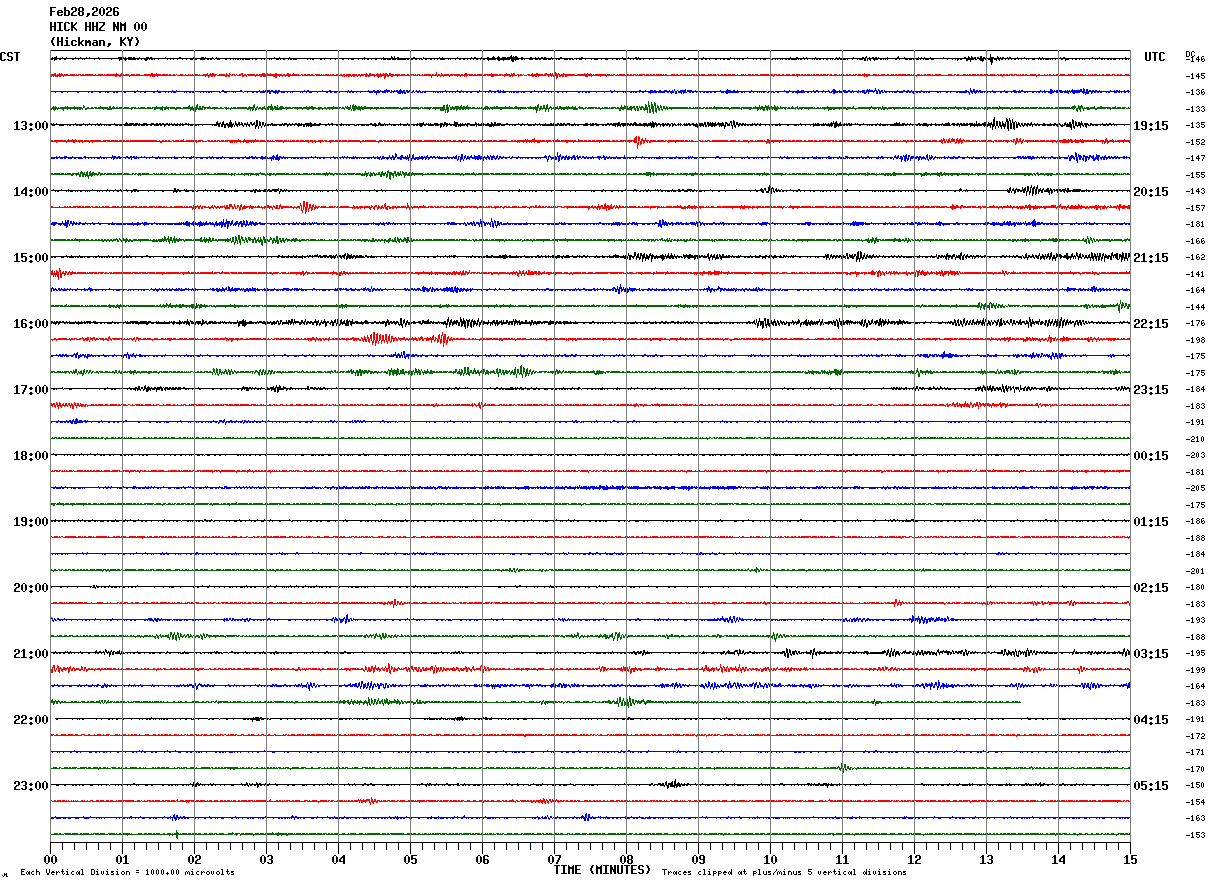This screenshot has width=1210, height=886.
Task: Select the 15:00 CST row label
Action: [30, 258]
